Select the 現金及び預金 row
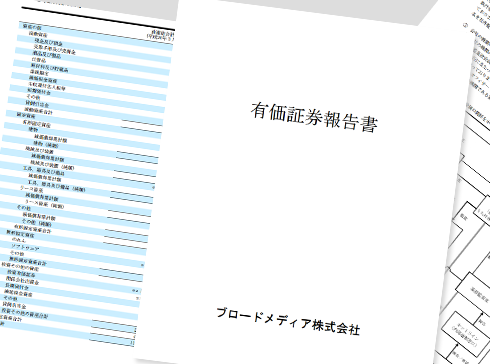The width and height of the screenshot is (490, 364). [48, 42]
